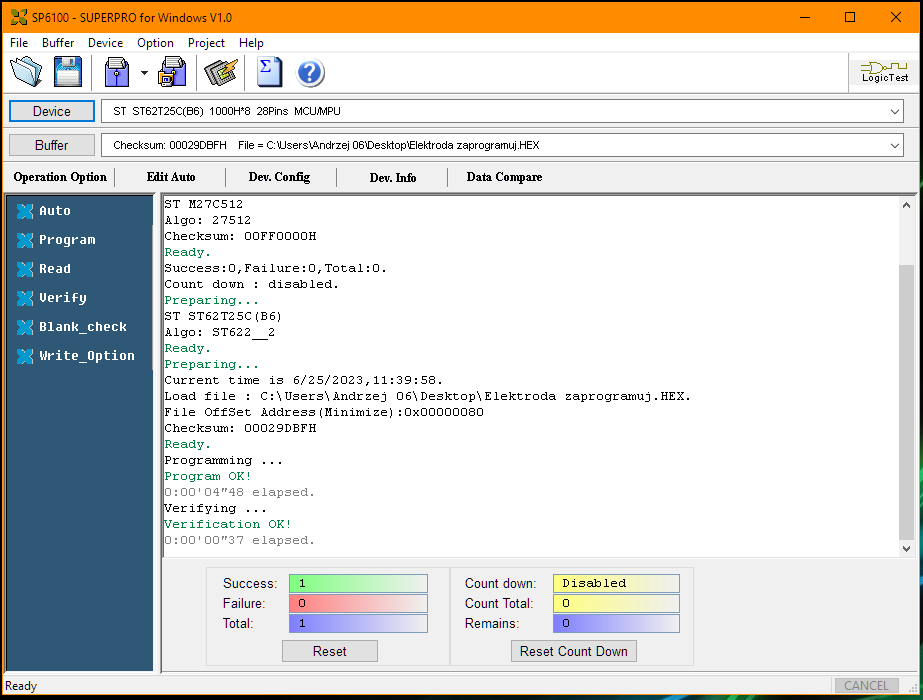Click the yellow Count Total field
Image resolution: width=923 pixels, height=700 pixels.
pyautogui.click(x=616, y=603)
